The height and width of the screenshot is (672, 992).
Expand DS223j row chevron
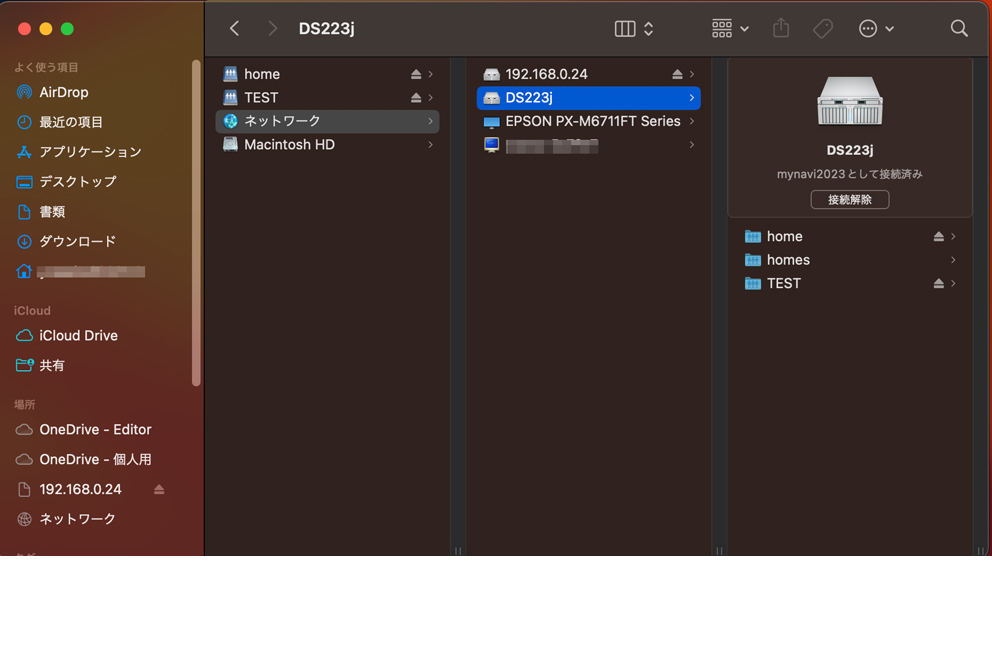tap(691, 97)
